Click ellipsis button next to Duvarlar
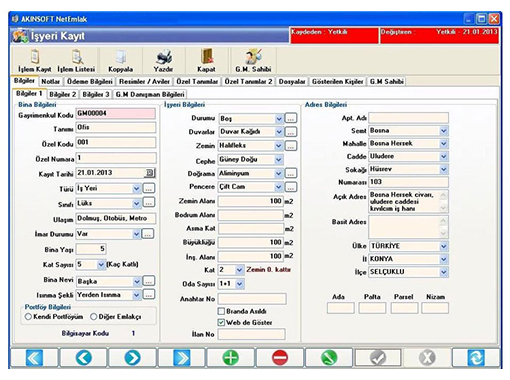 (291, 132)
